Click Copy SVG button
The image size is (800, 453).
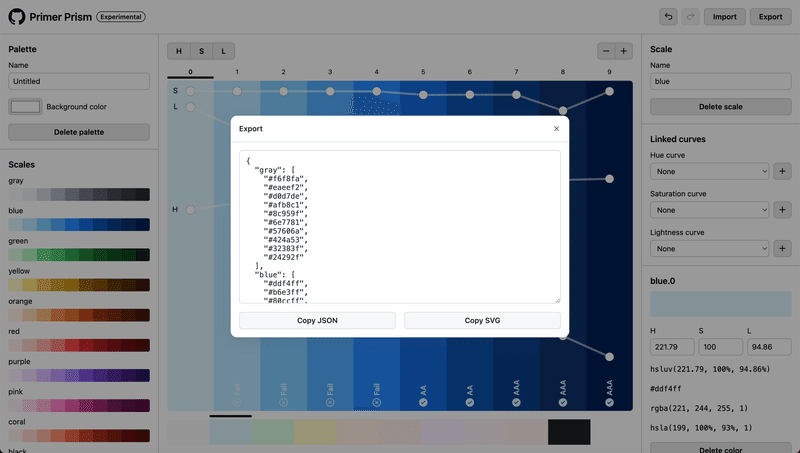482,320
